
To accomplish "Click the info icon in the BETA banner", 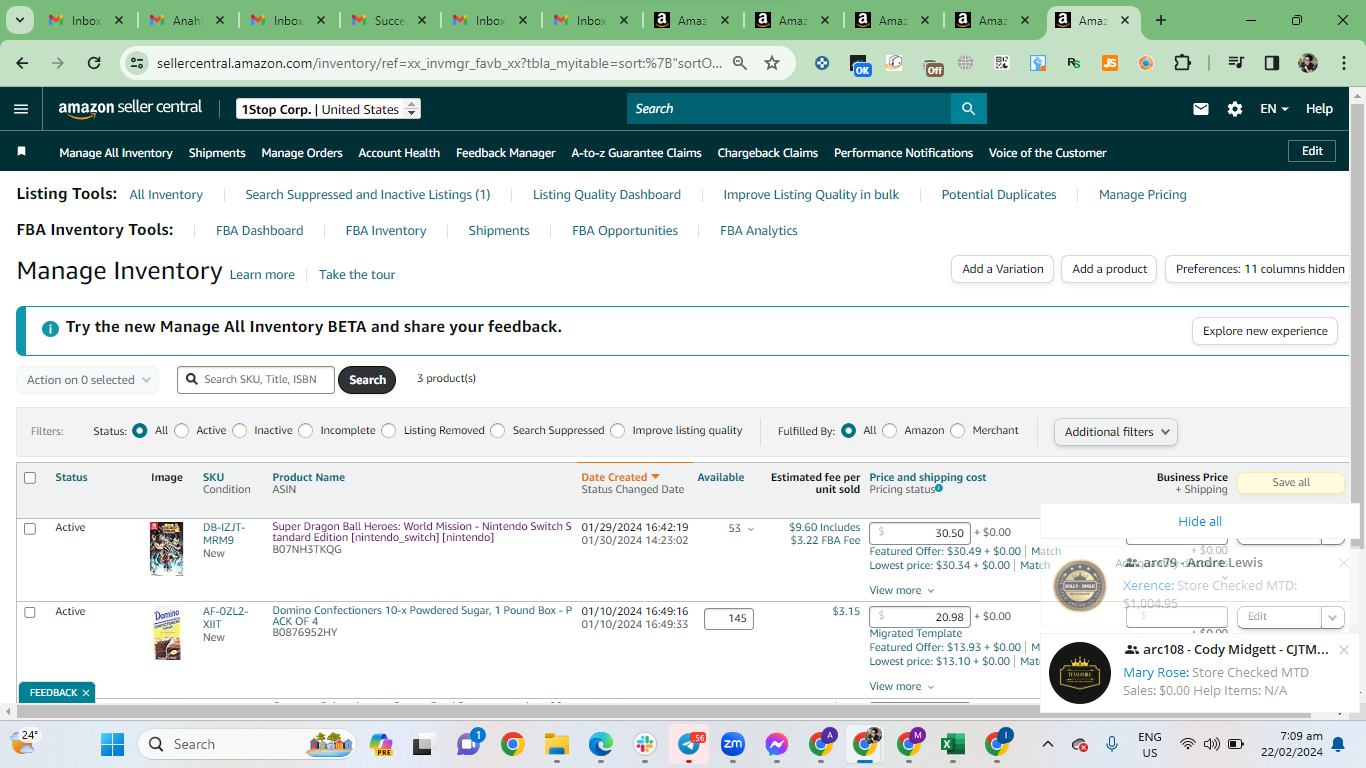I will 50,328.
